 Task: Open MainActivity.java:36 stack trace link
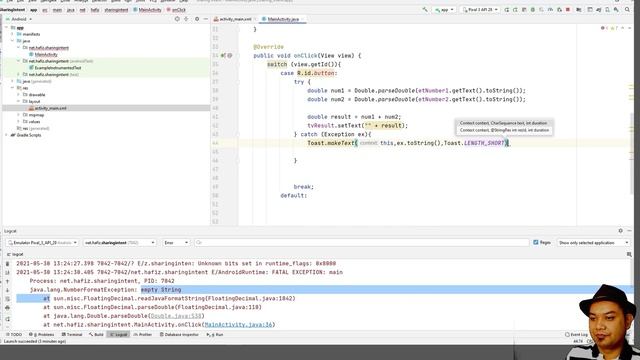pyautogui.click(x=238, y=324)
